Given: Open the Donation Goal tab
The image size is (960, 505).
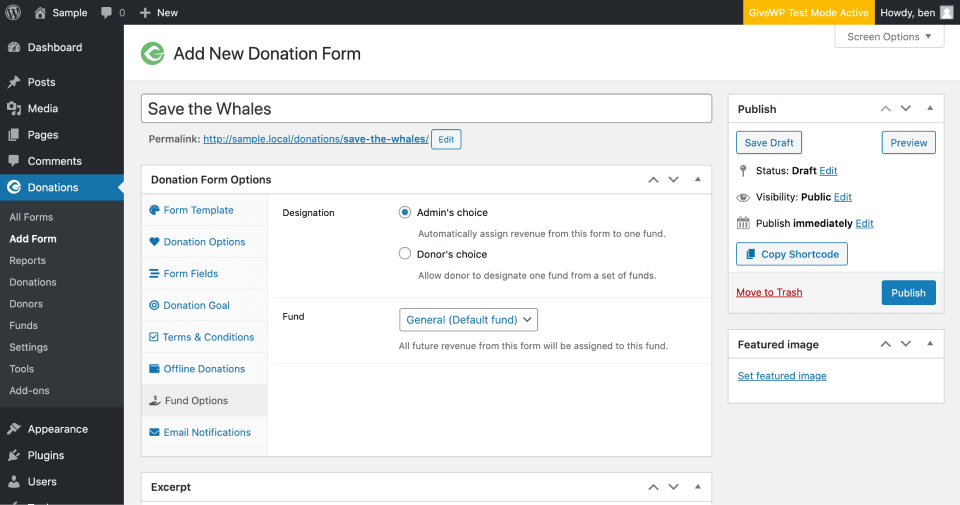Looking at the screenshot, I should point(204,305).
